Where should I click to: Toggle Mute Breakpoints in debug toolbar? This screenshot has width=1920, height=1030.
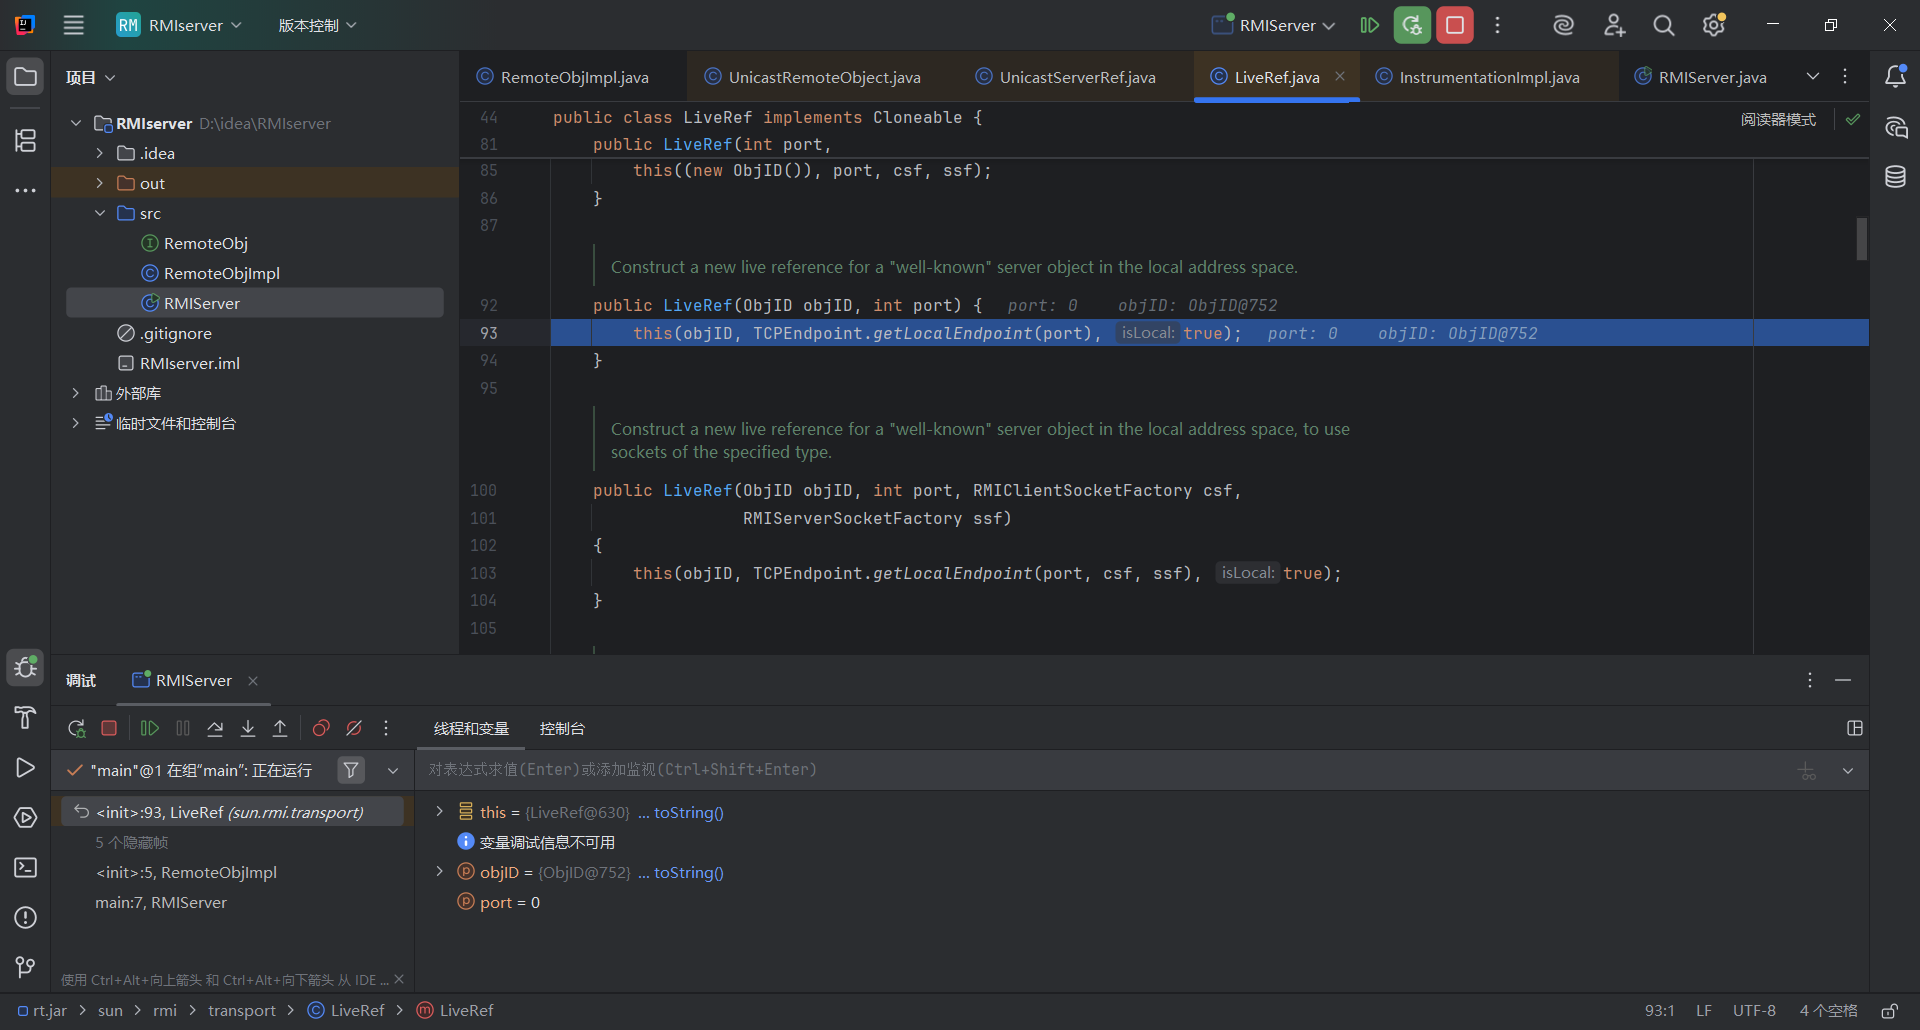pyautogui.click(x=354, y=729)
